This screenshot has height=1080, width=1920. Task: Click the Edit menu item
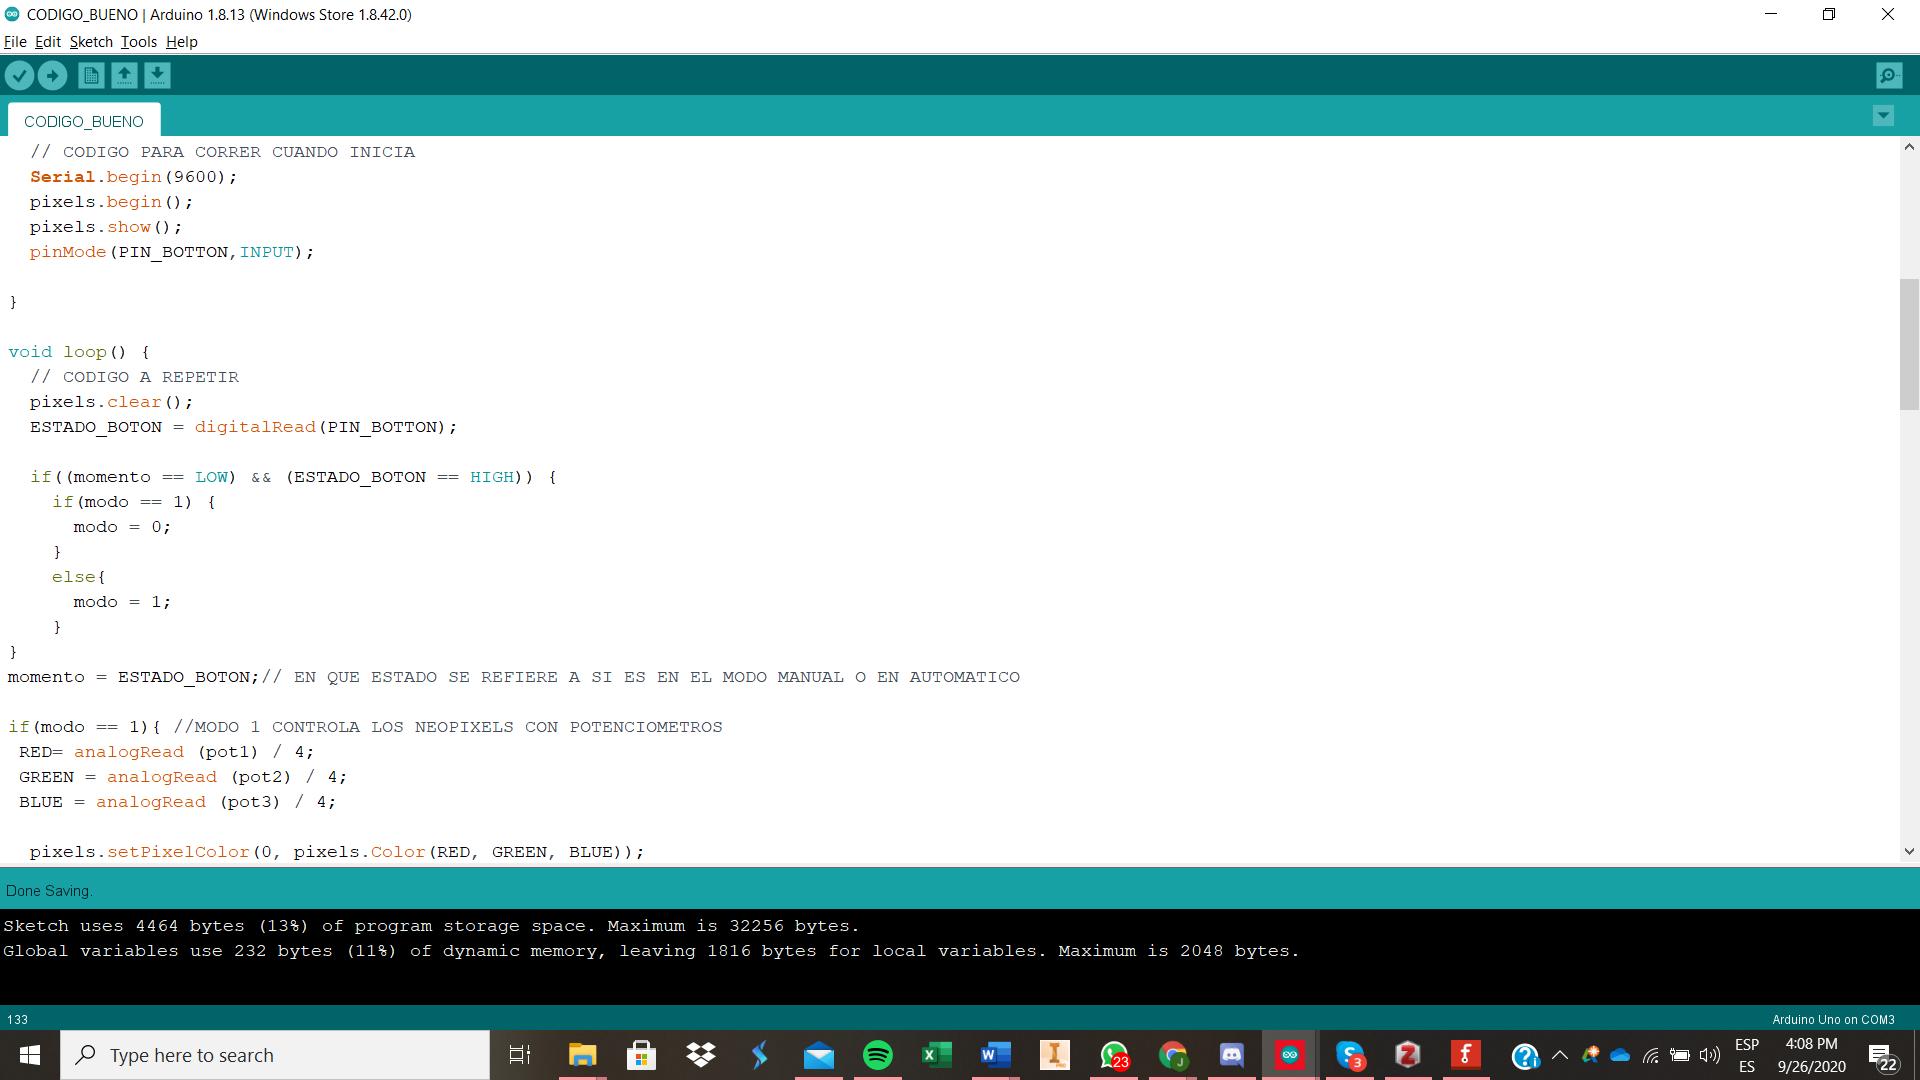click(x=45, y=41)
